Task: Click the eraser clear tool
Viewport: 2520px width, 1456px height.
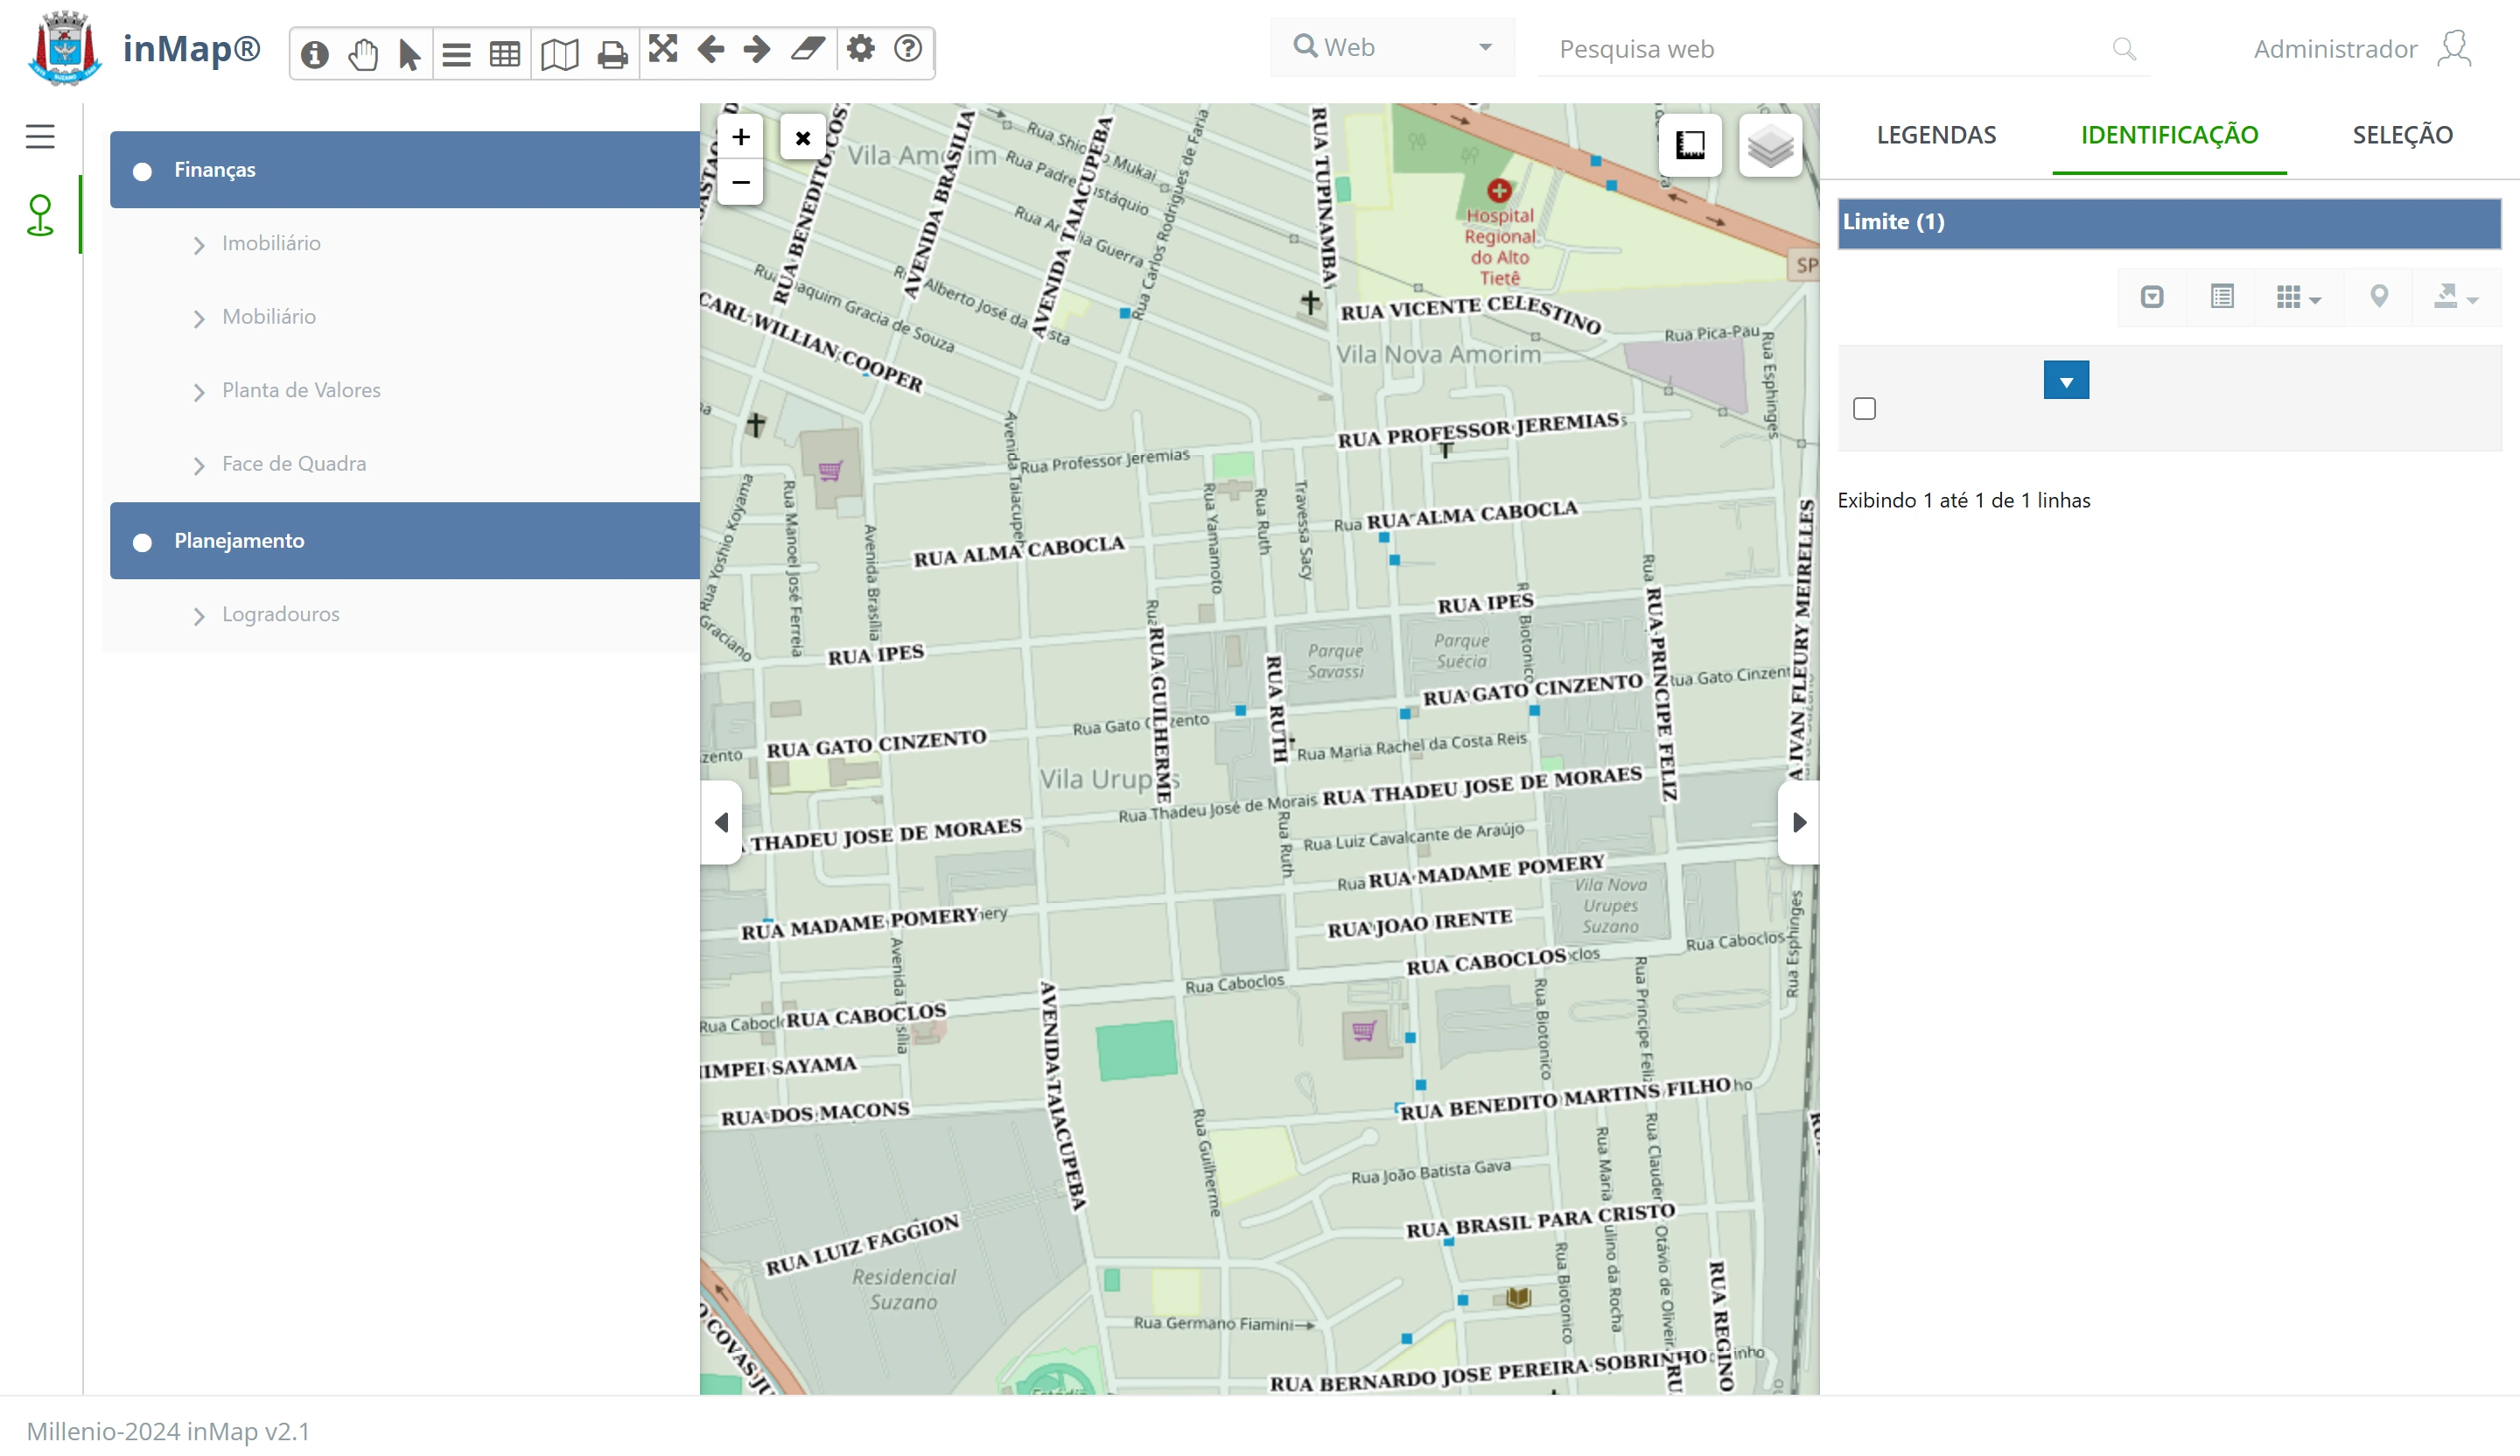Action: (807, 49)
